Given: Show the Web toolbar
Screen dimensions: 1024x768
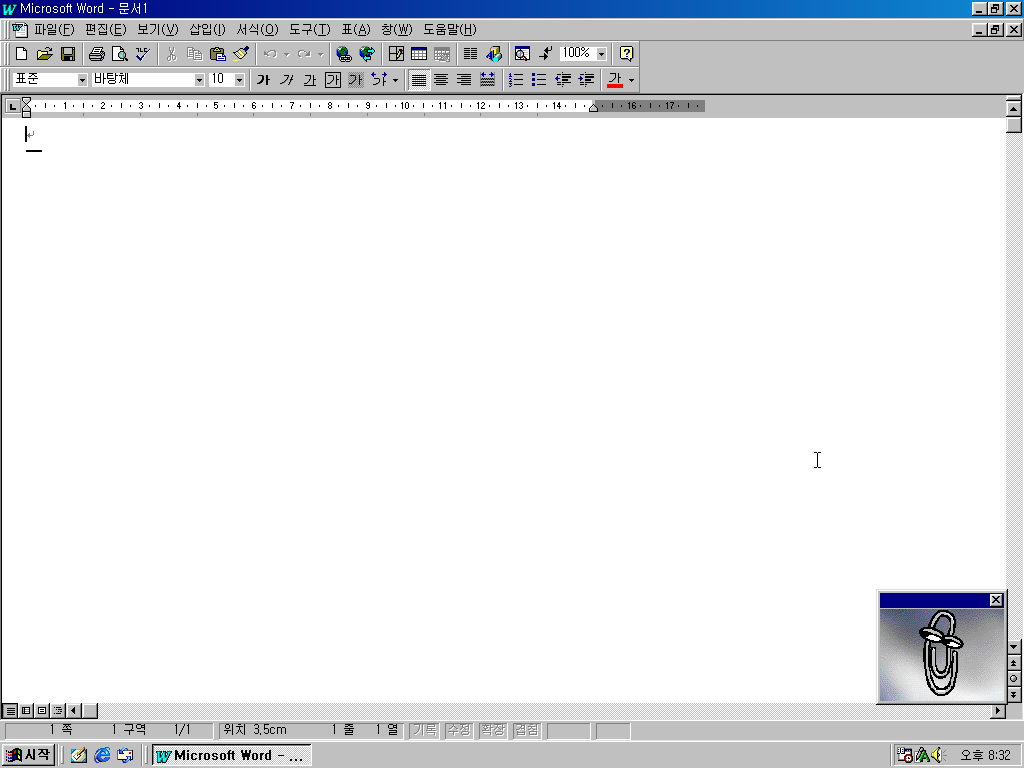Looking at the screenshot, I should (367, 54).
